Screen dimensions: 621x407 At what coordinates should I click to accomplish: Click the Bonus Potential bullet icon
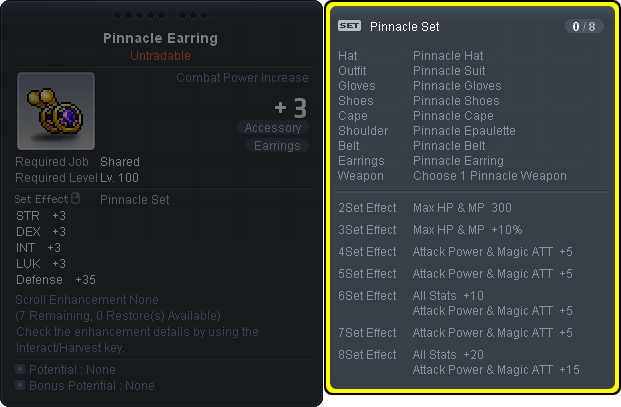(x=20, y=385)
